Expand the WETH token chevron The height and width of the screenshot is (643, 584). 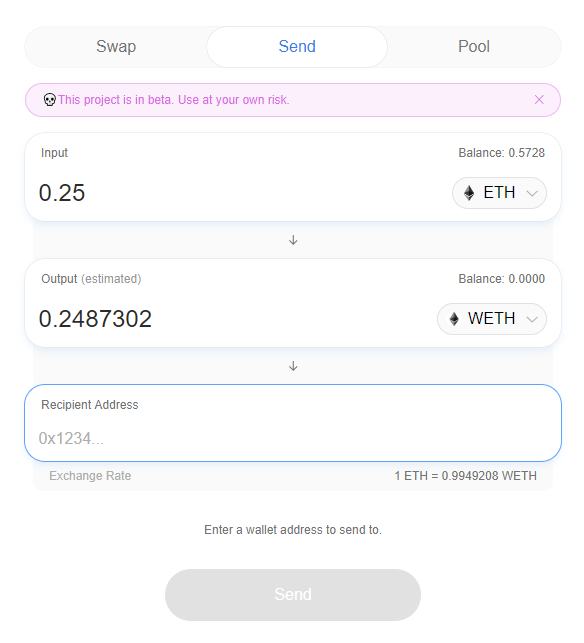(532, 319)
